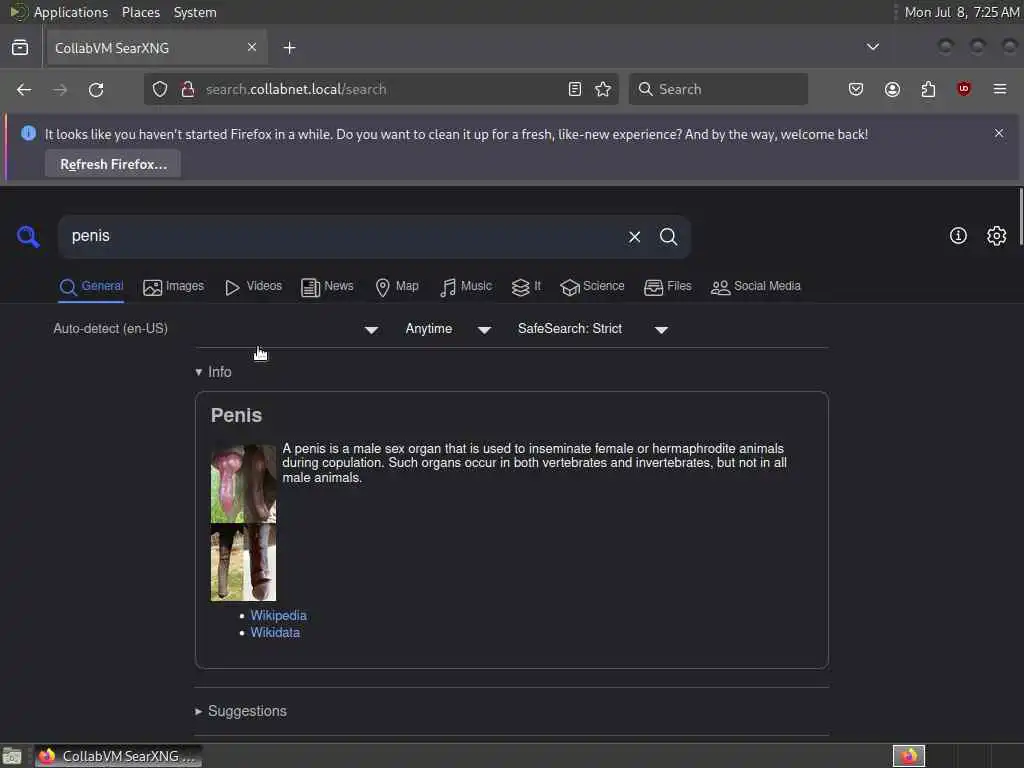
Task: Open the Anytime time range dropdown
Action: [x=448, y=329]
